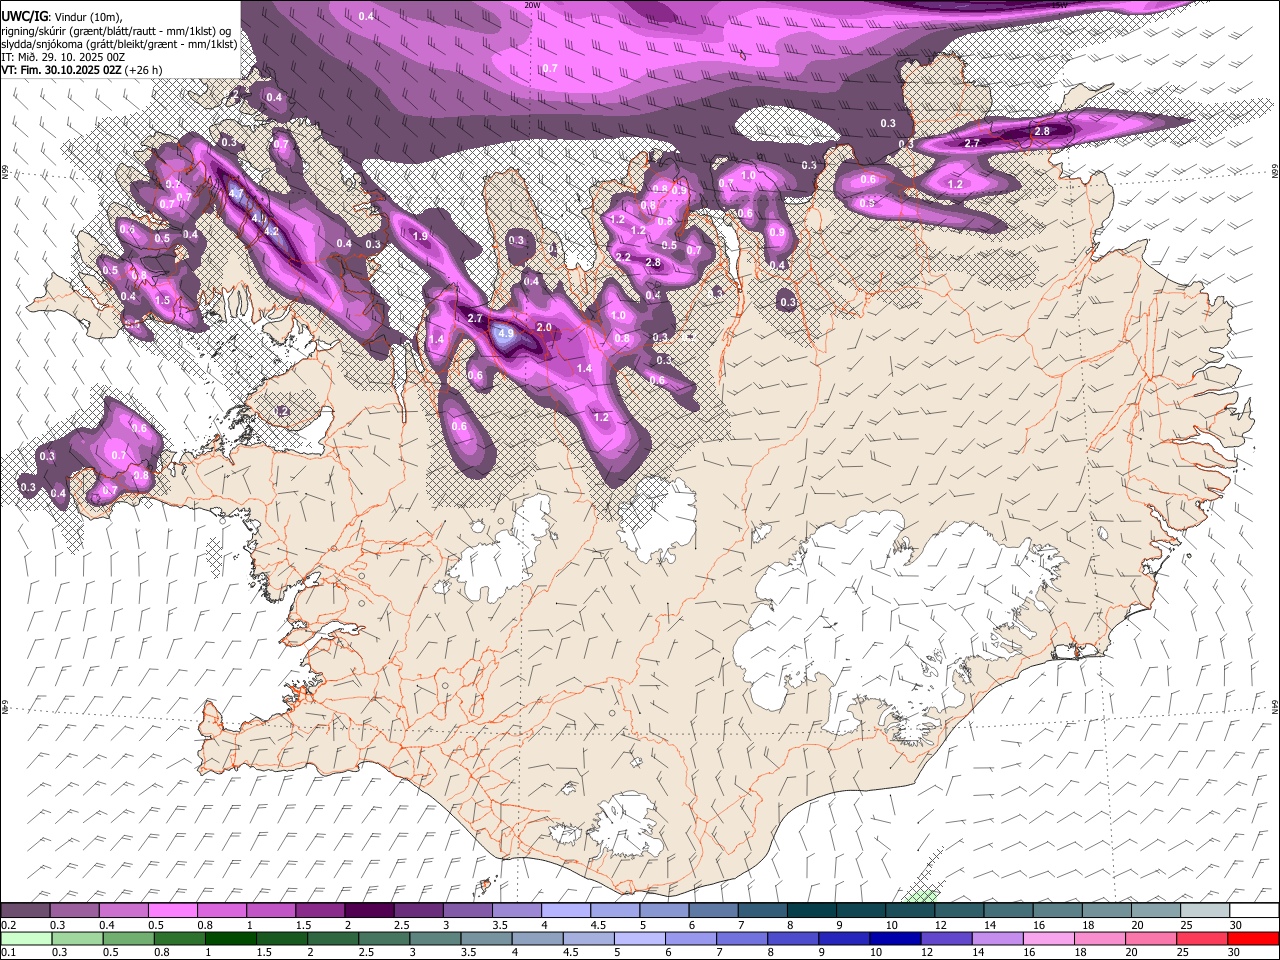Image resolution: width=1280 pixels, height=960 pixels.
Task: Click the '0.3' label in the lower legend row
Action: click(x=58, y=952)
